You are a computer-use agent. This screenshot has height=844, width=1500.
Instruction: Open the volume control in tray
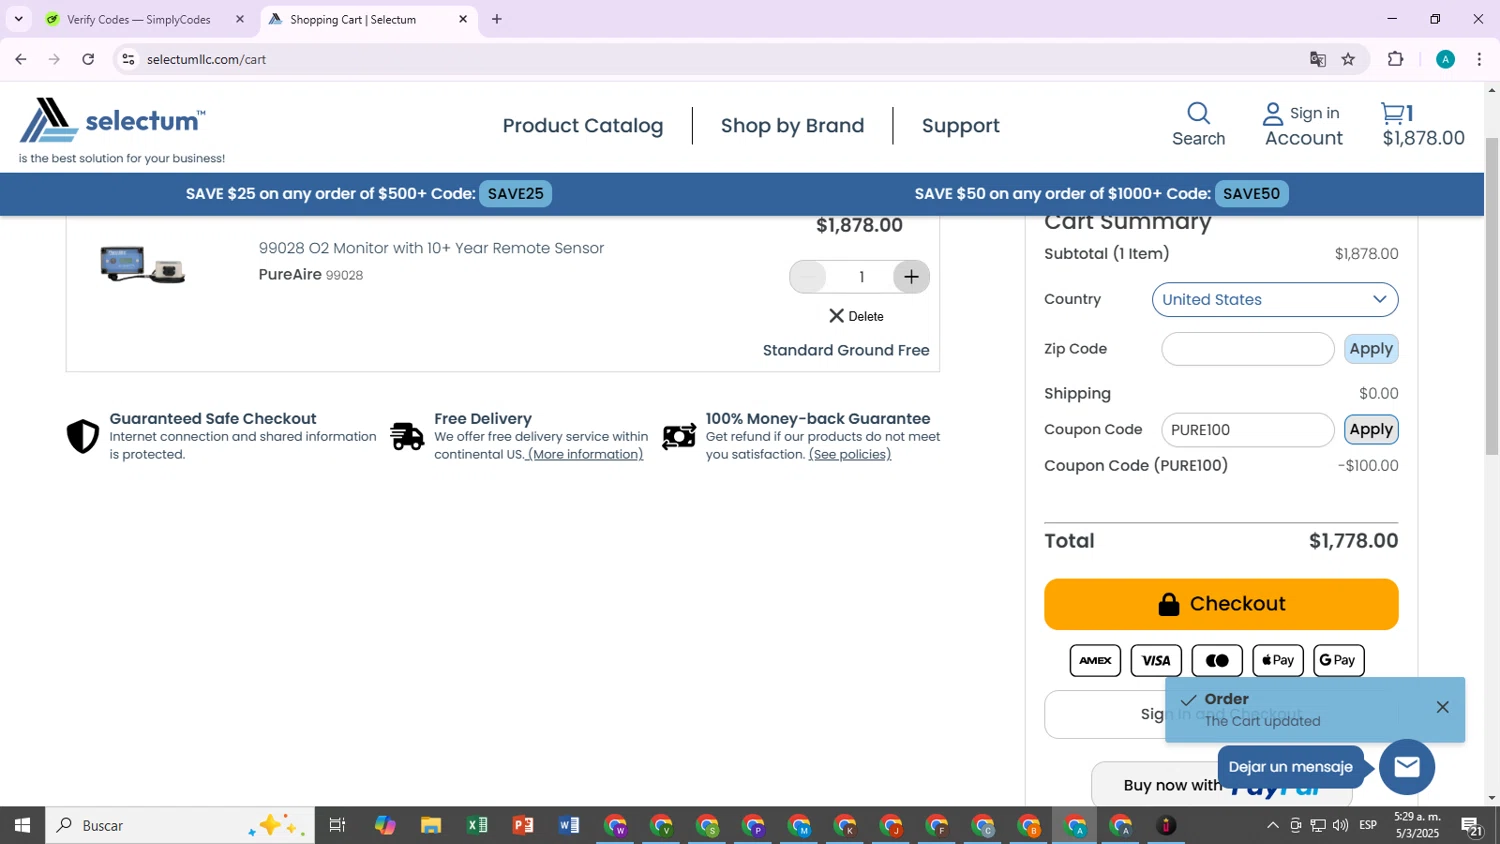pyautogui.click(x=1340, y=826)
